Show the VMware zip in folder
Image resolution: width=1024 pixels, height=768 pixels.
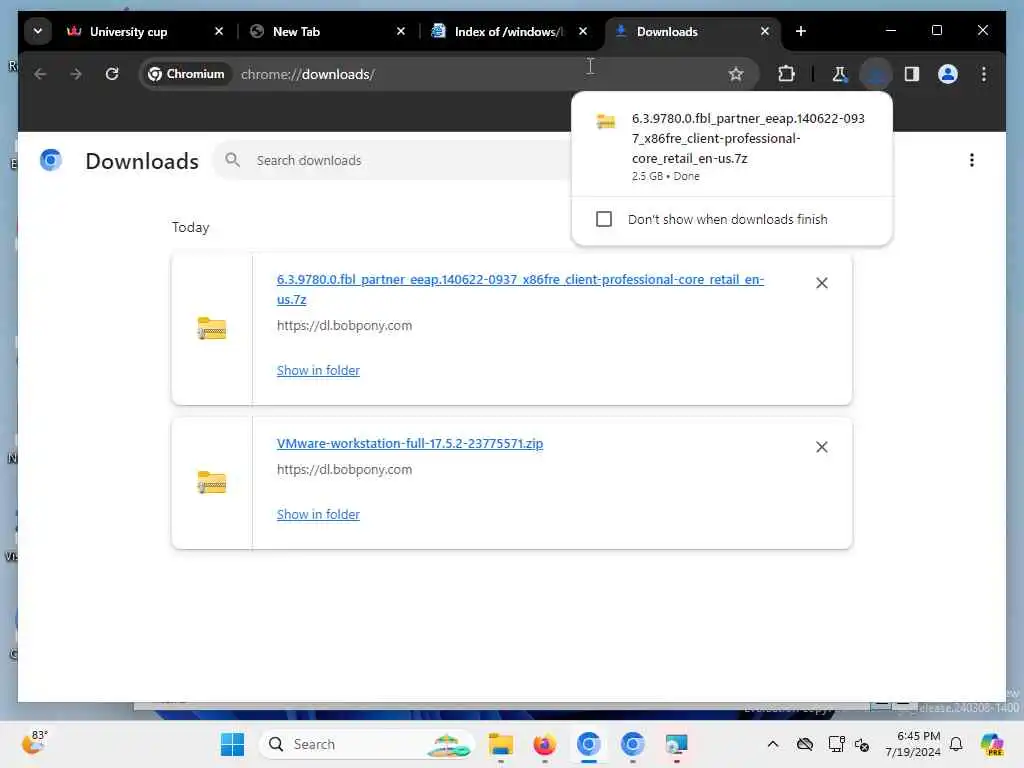318,515
